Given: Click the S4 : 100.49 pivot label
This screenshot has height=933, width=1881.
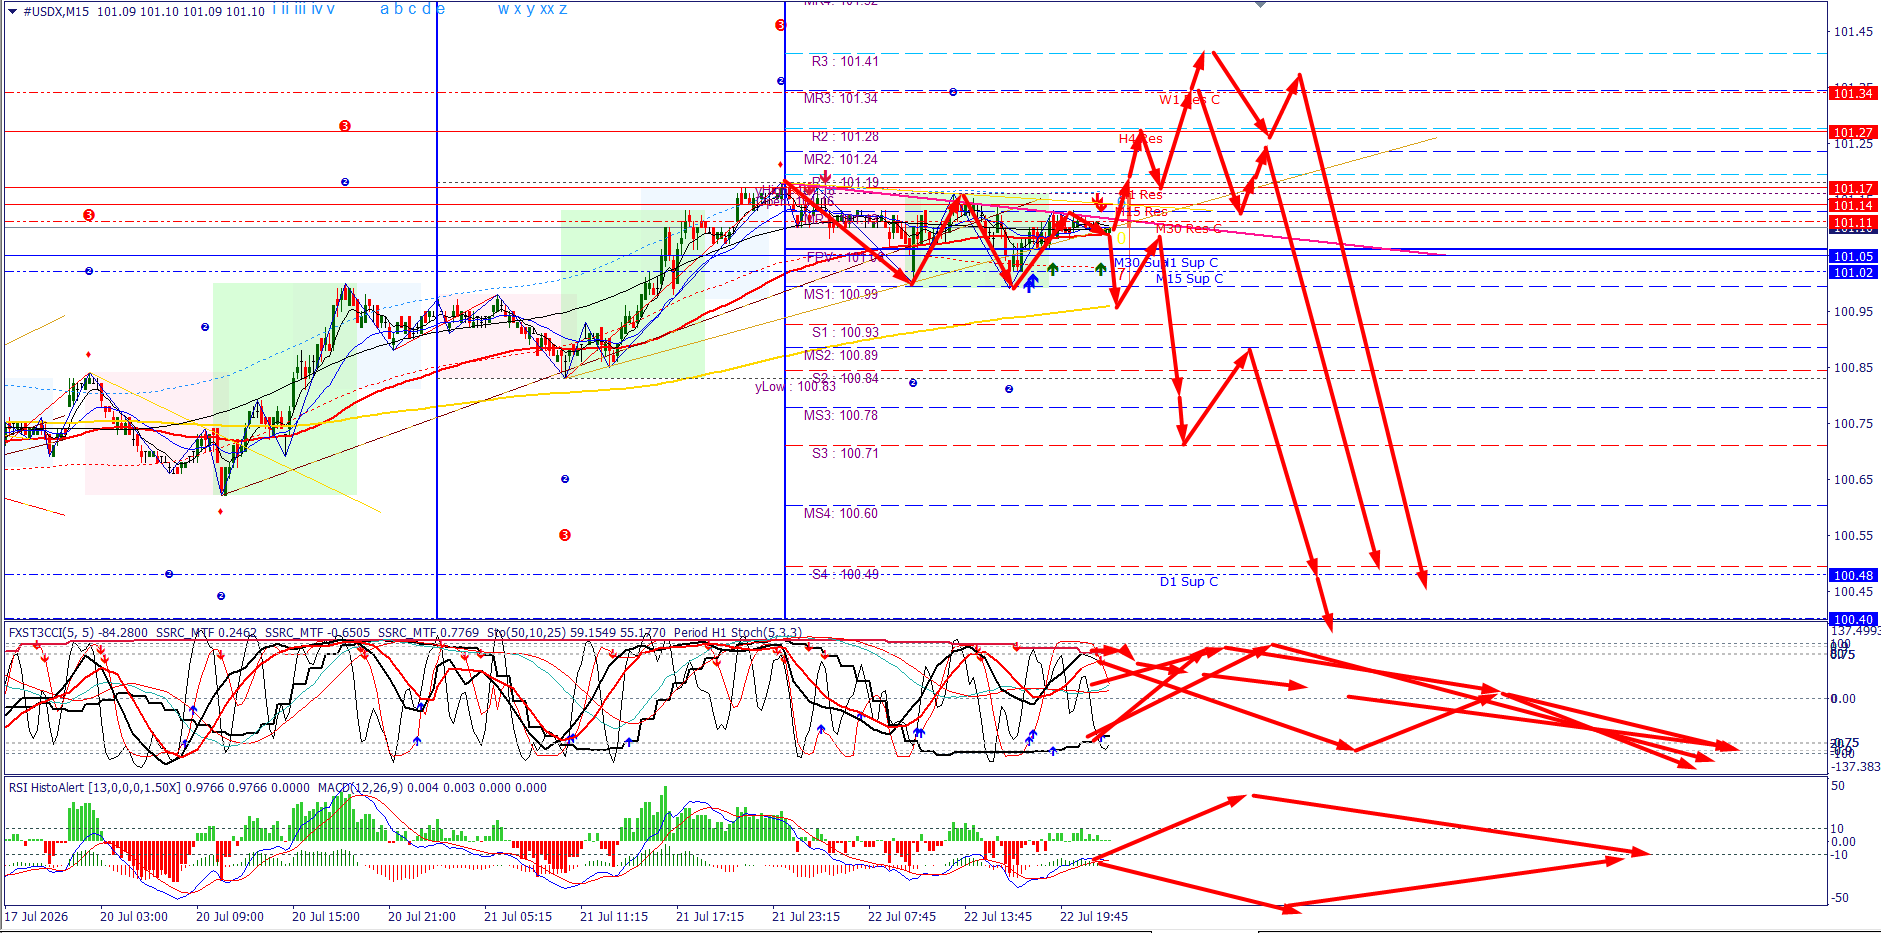Looking at the screenshot, I should pyautogui.click(x=845, y=574).
